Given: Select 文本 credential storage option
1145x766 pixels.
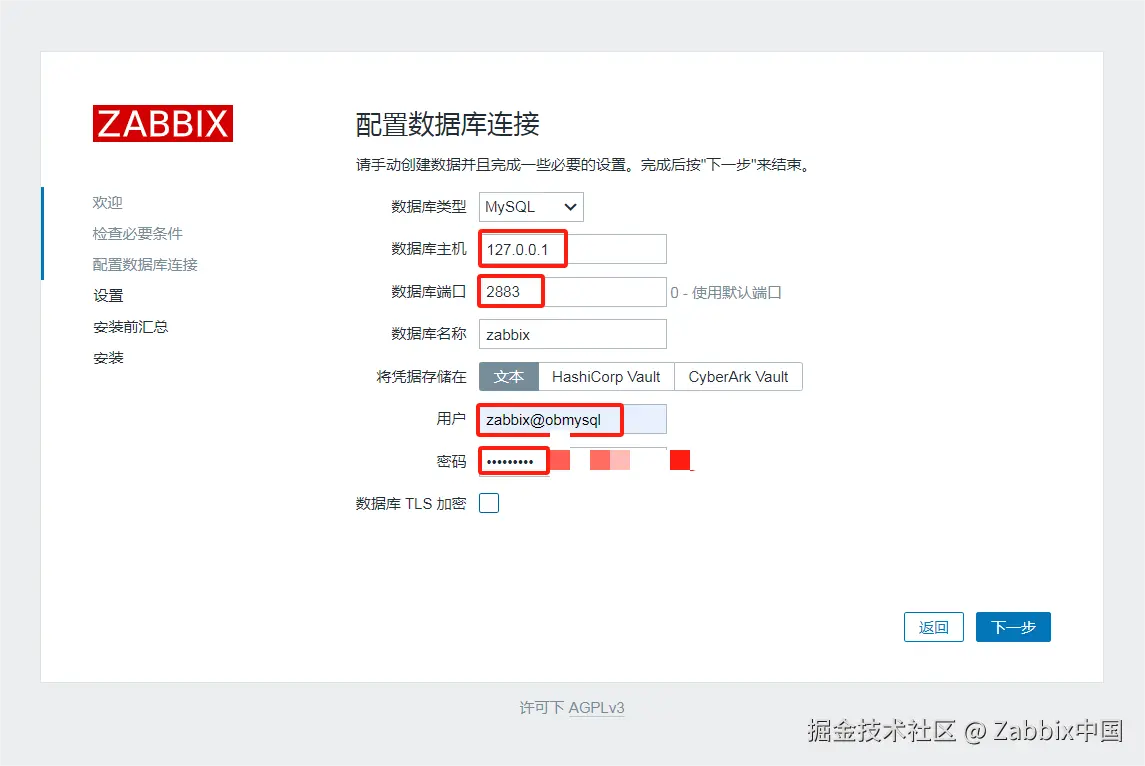Looking at the screenshot, I should coord(509,377).
